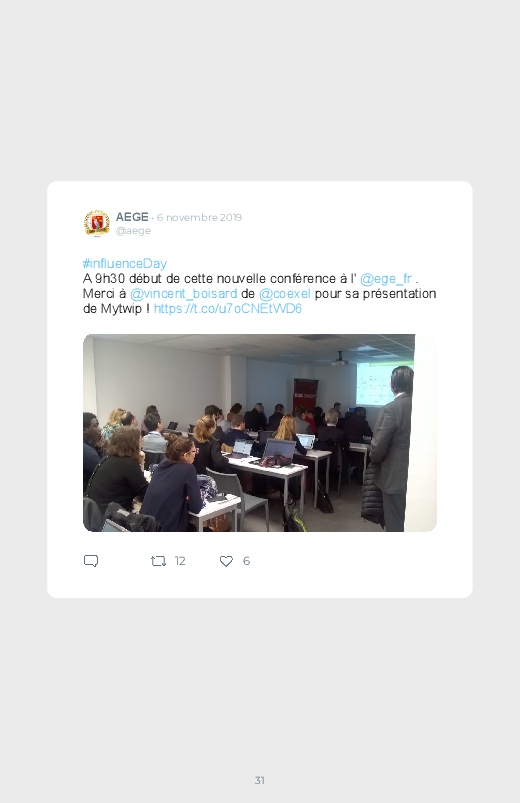
Task: Click the heart like icon
Action: tap(226, 561)
